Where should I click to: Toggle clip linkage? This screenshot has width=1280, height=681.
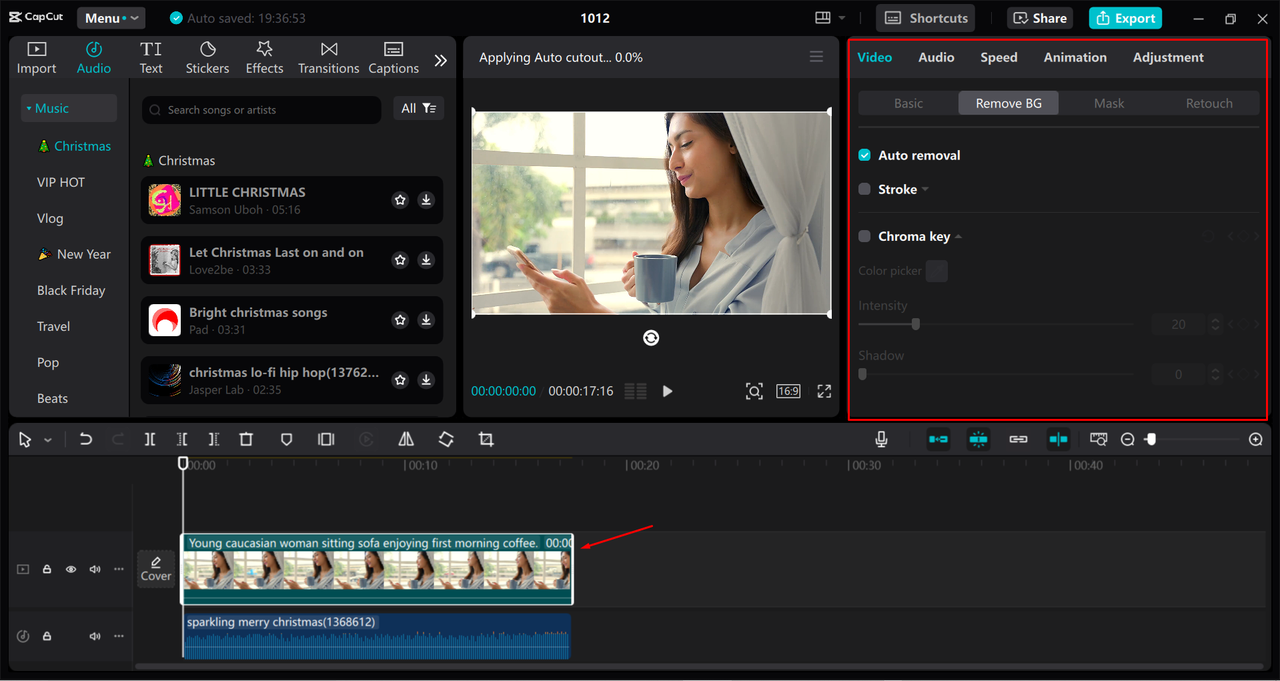(x=1018, y=439)
